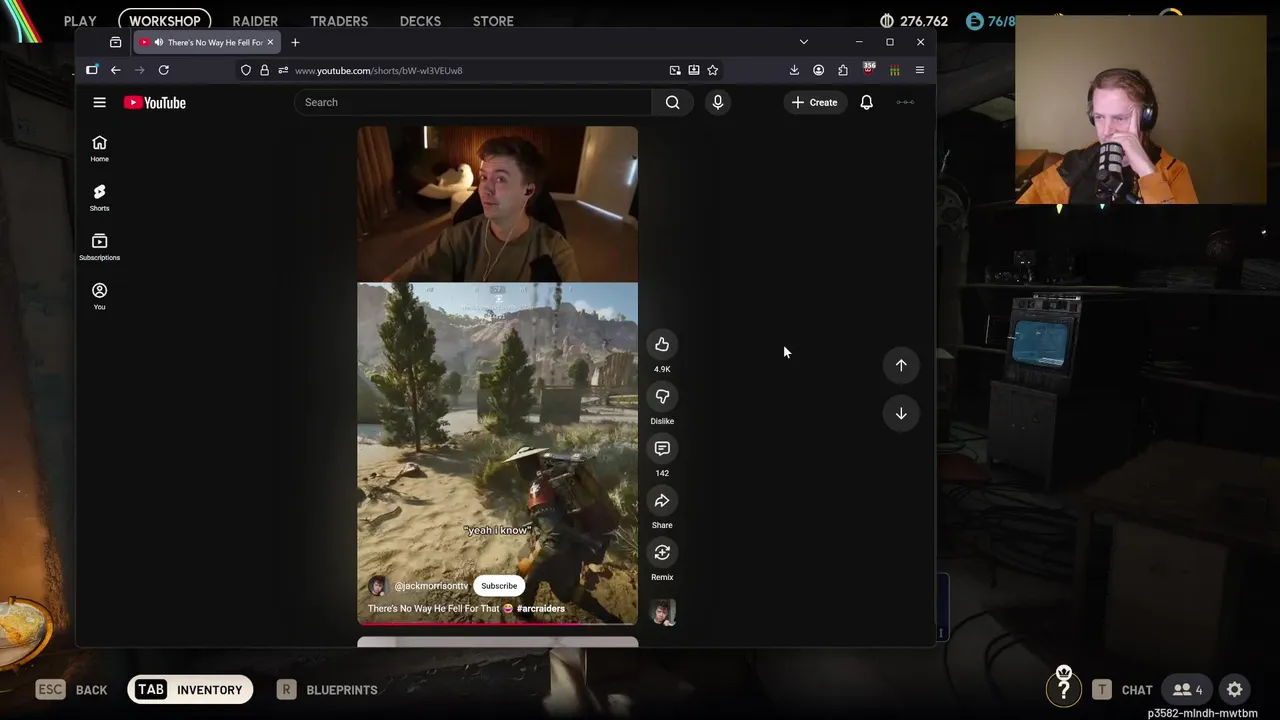Click the shield tracking protection icon

[x=246, y=70]
